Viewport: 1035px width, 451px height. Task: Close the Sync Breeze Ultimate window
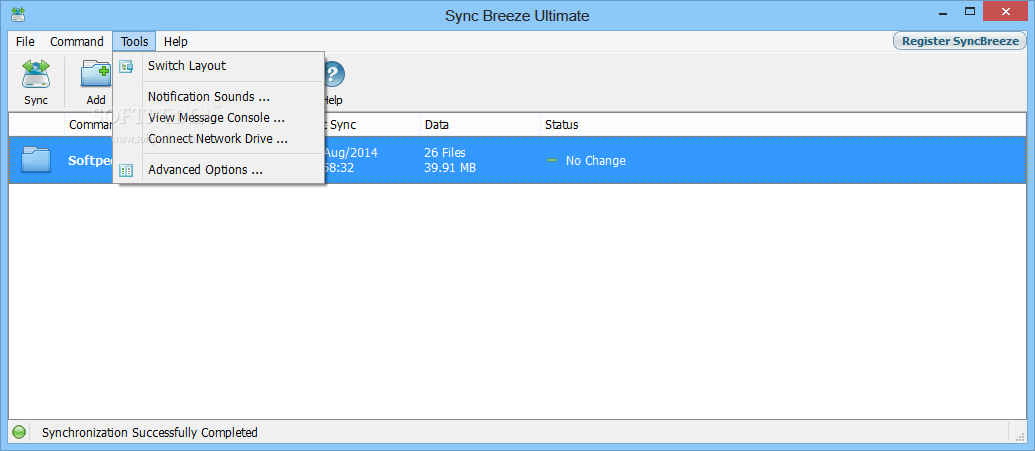pos(1007,11)
